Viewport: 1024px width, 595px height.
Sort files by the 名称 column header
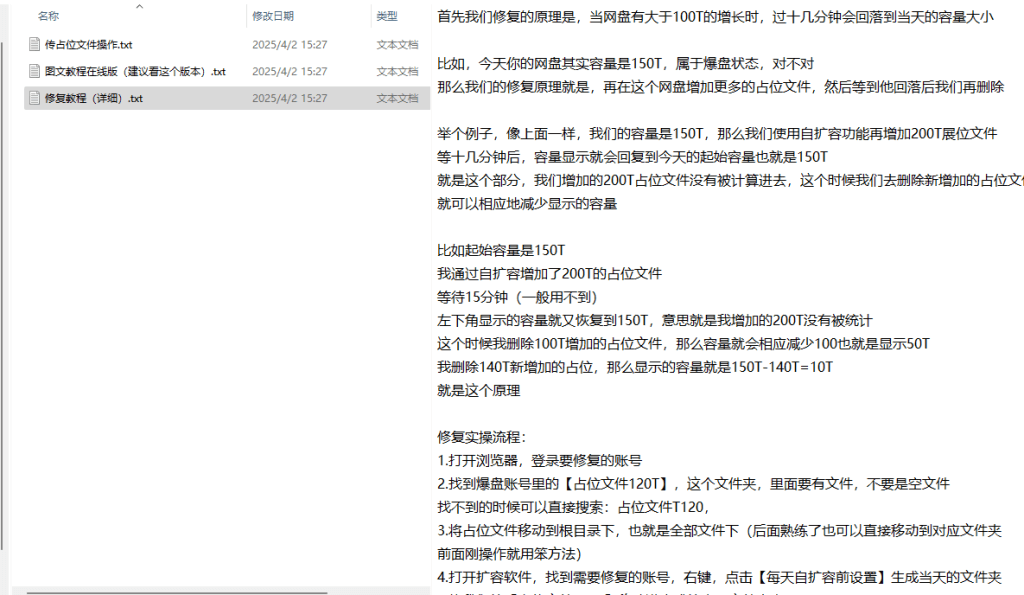coord(48,16)
